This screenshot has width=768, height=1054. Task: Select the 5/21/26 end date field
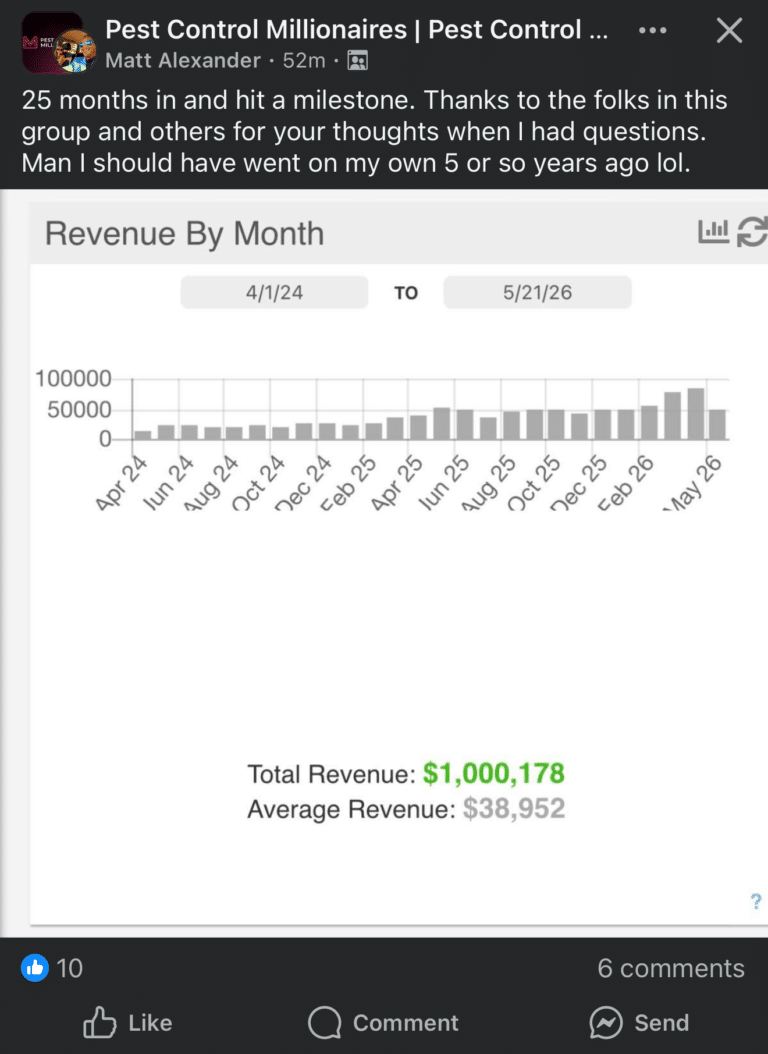(538, 292)
